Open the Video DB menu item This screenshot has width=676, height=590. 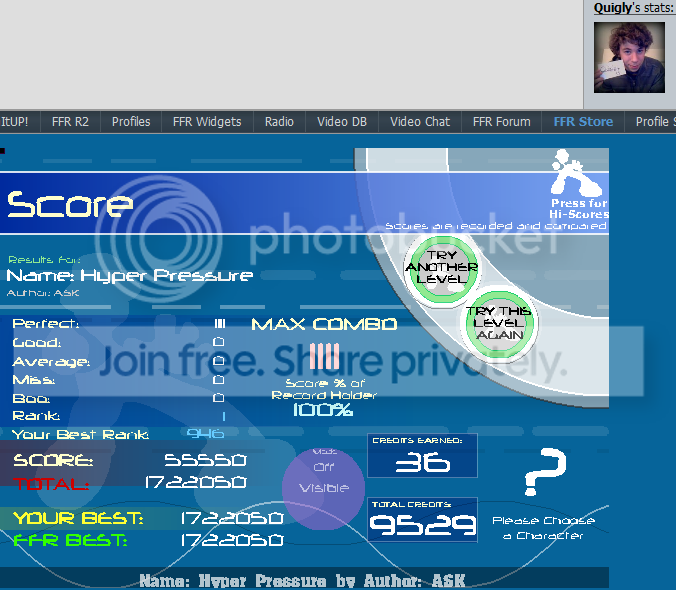(x=342, y=122)
